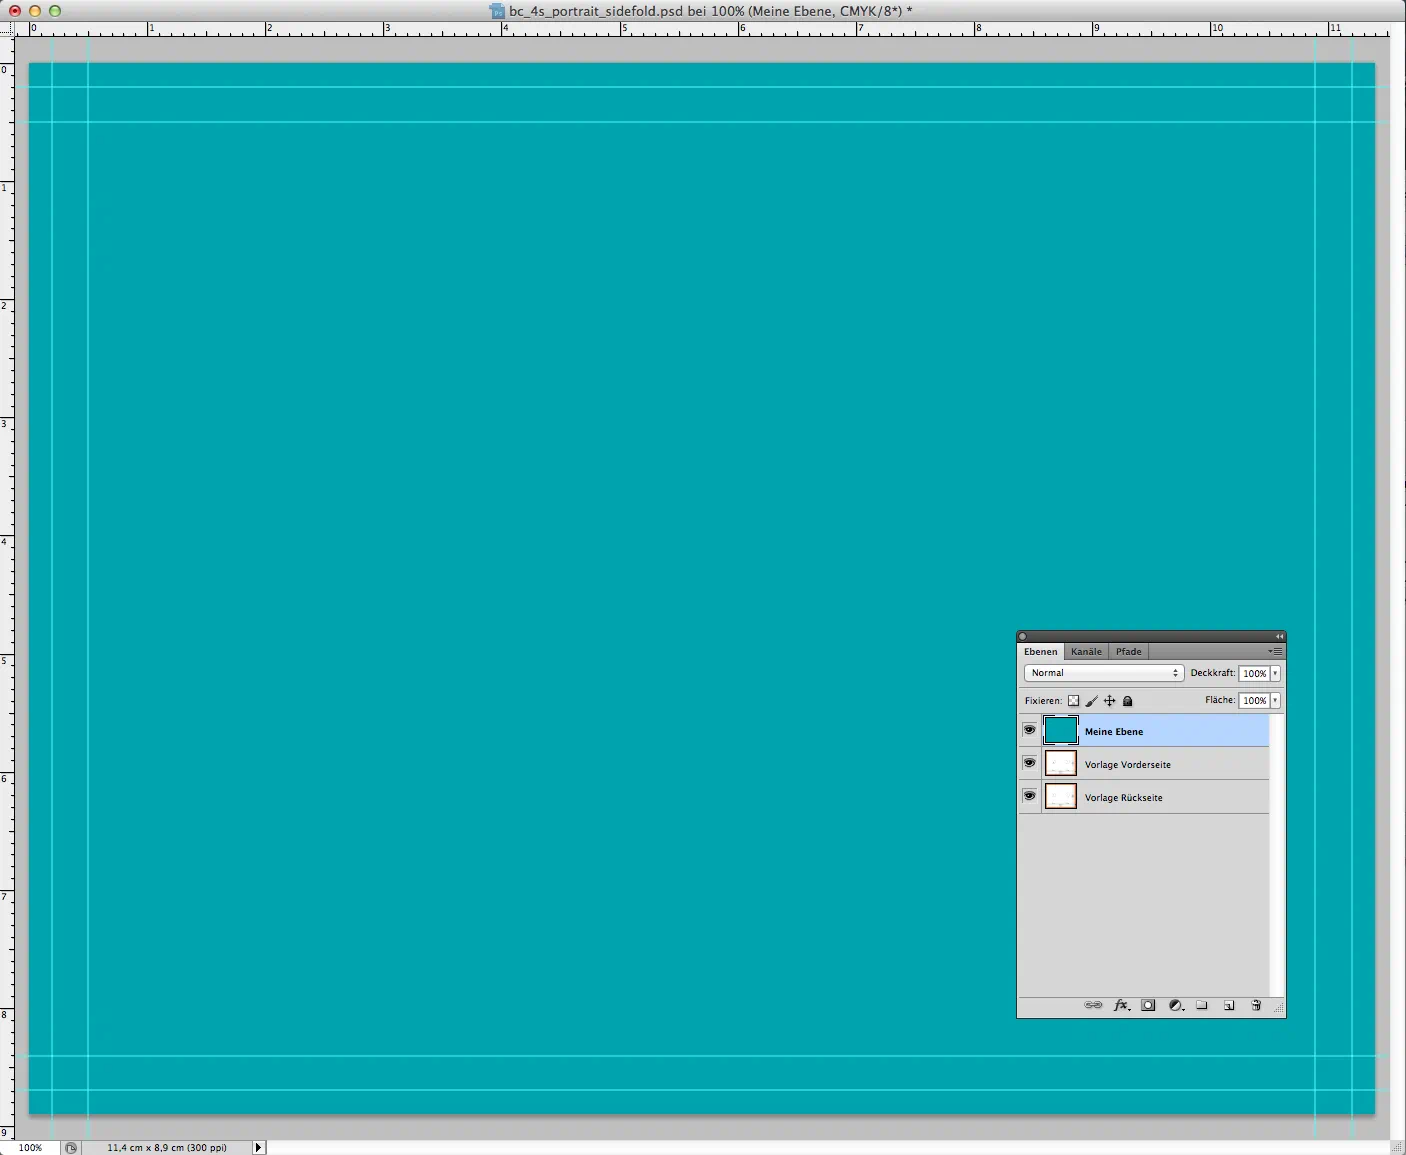The image size is (1406, 1155).
Task: Switch to the Kanäle tab
Action: (x=1086, y=651)
